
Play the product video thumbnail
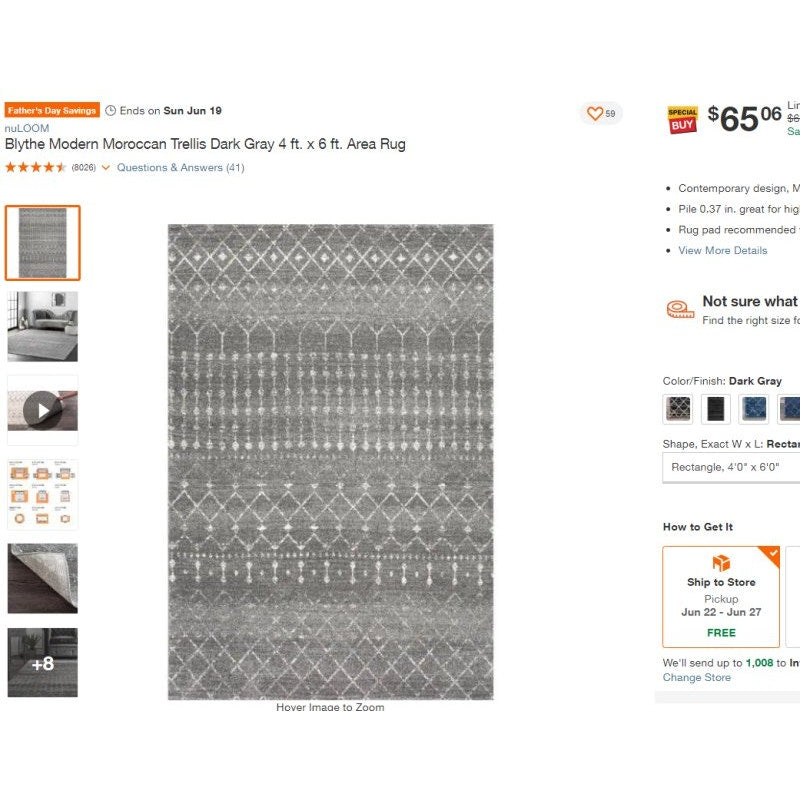42,410
